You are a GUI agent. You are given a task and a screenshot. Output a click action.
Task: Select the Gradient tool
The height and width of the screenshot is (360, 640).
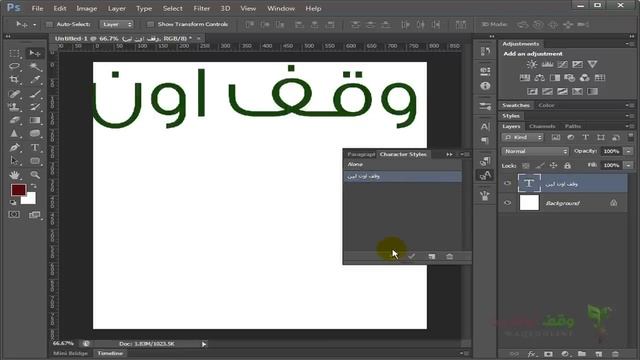[35, 120]
